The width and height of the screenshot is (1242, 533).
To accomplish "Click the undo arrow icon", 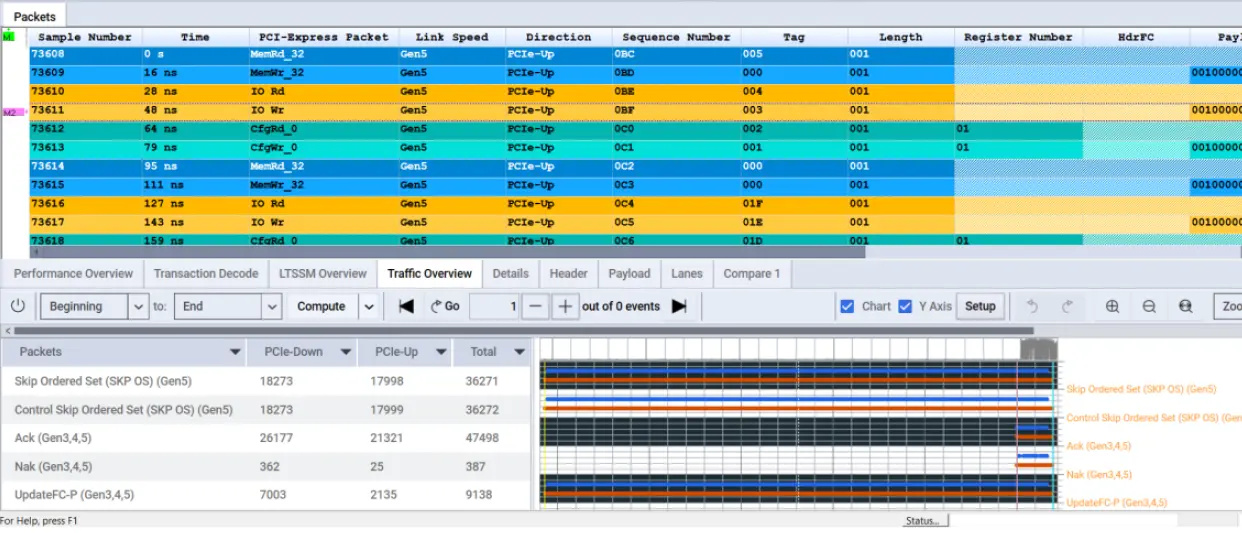I will pos(1033,306).
